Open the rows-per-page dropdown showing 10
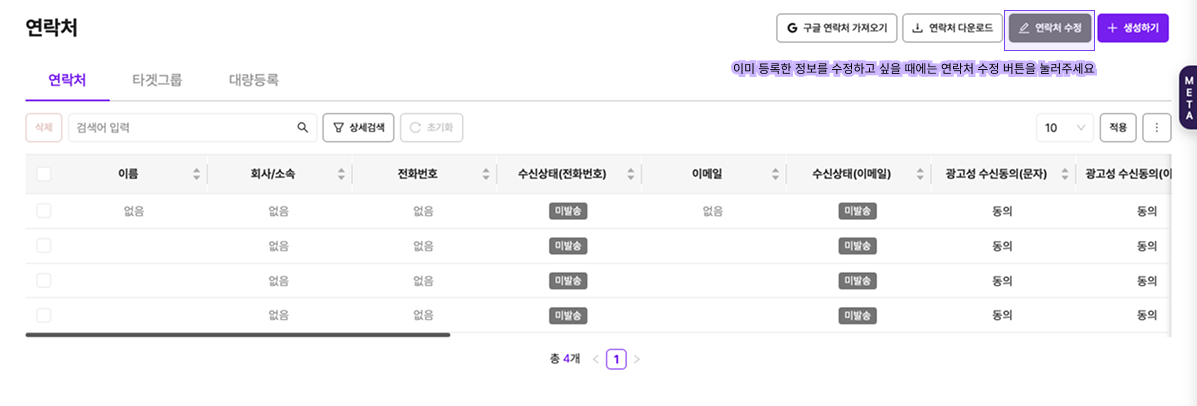This screenshot has height=406, width=1197. (1064, 128)
